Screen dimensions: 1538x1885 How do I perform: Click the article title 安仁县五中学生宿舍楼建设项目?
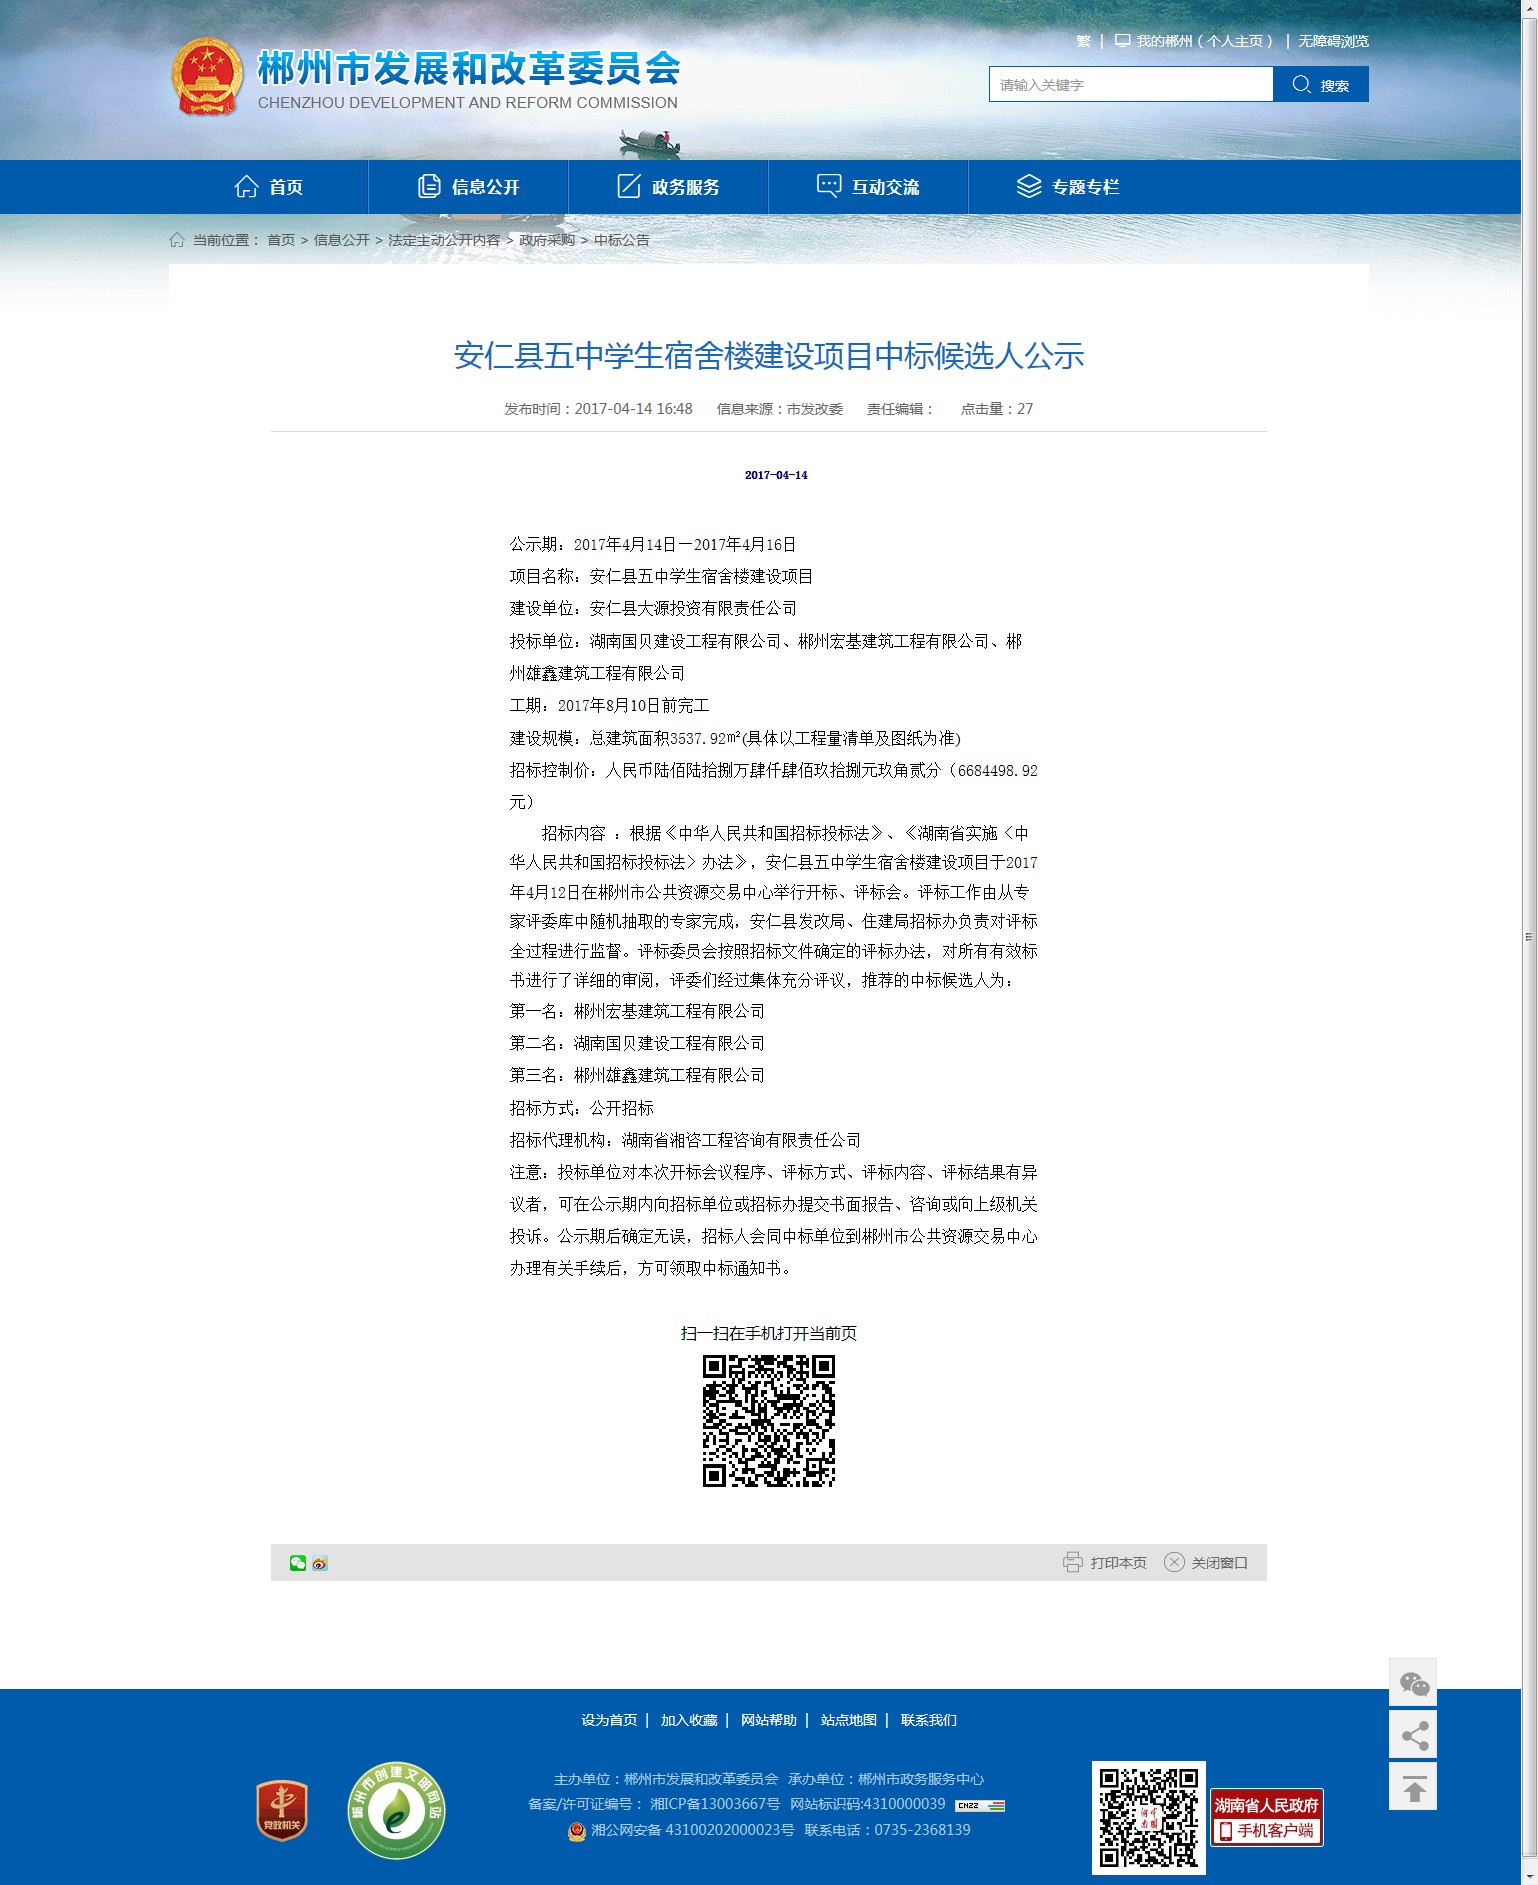pyautogui.click(x=769, y=356)
